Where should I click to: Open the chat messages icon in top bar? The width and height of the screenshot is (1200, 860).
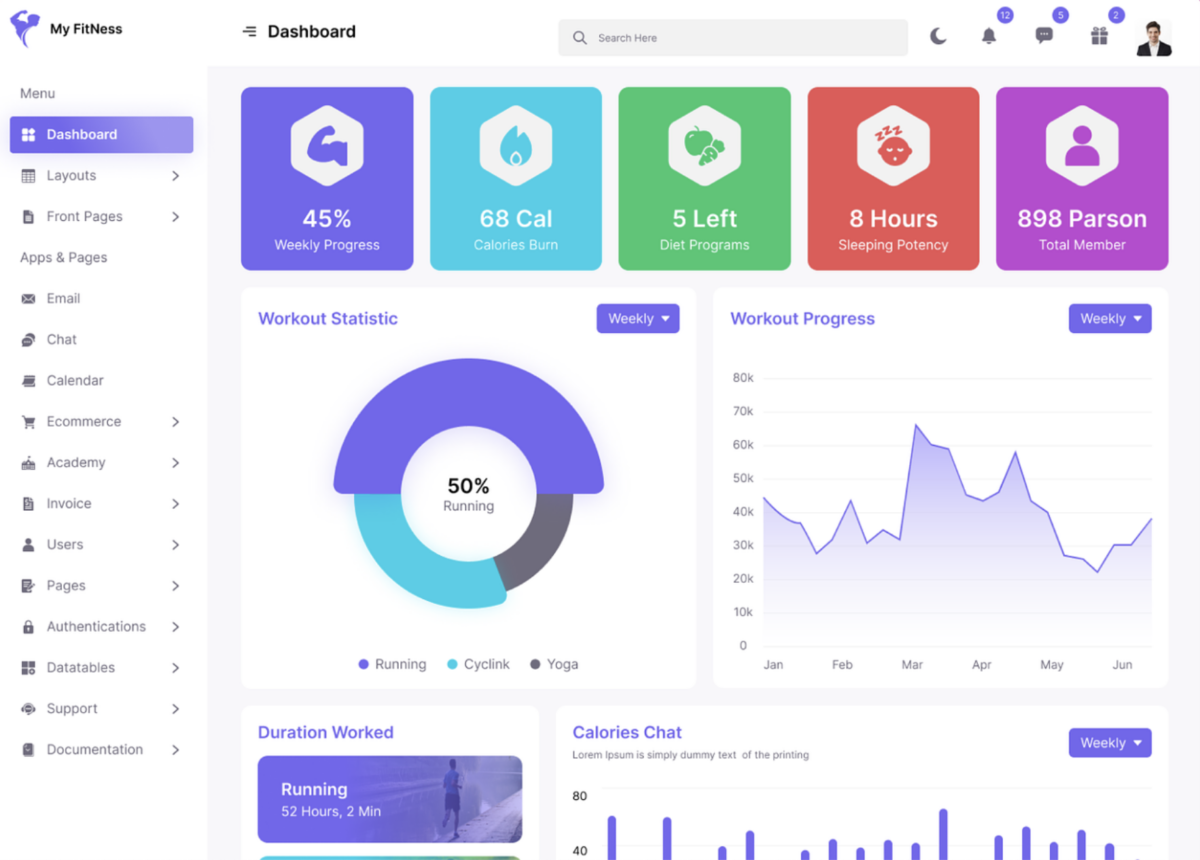click(1044, 36)
